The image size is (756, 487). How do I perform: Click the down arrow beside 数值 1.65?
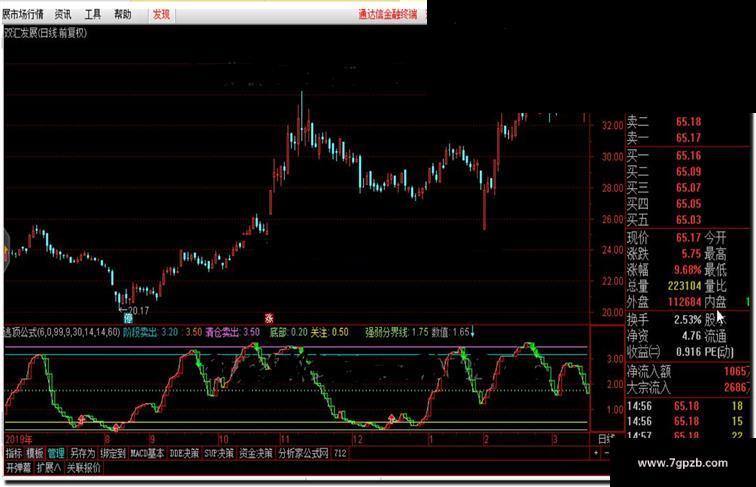[x=472, y=331]
